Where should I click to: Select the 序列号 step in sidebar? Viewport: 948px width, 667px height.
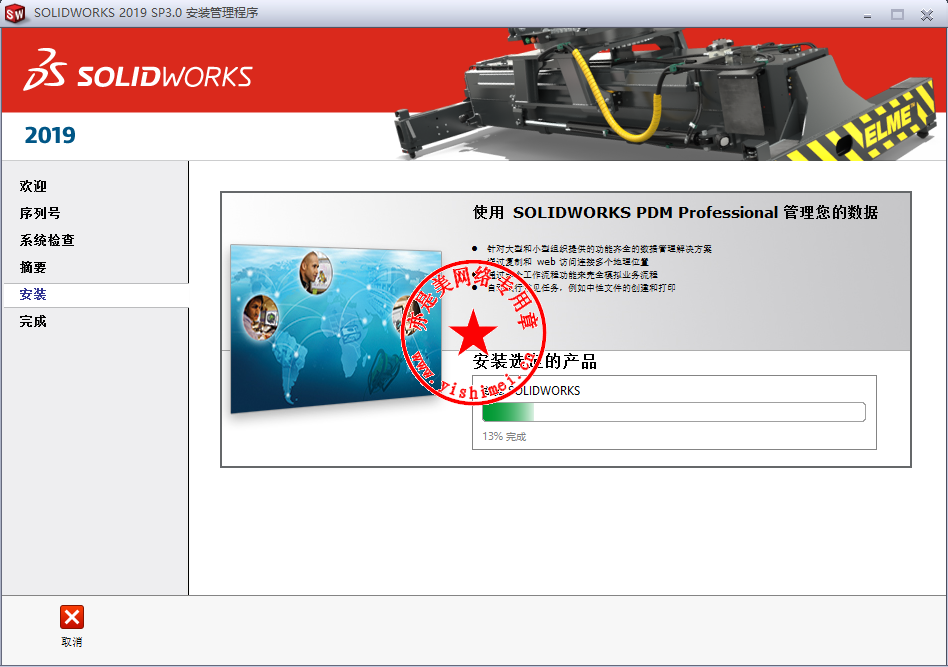click(40, 213)
